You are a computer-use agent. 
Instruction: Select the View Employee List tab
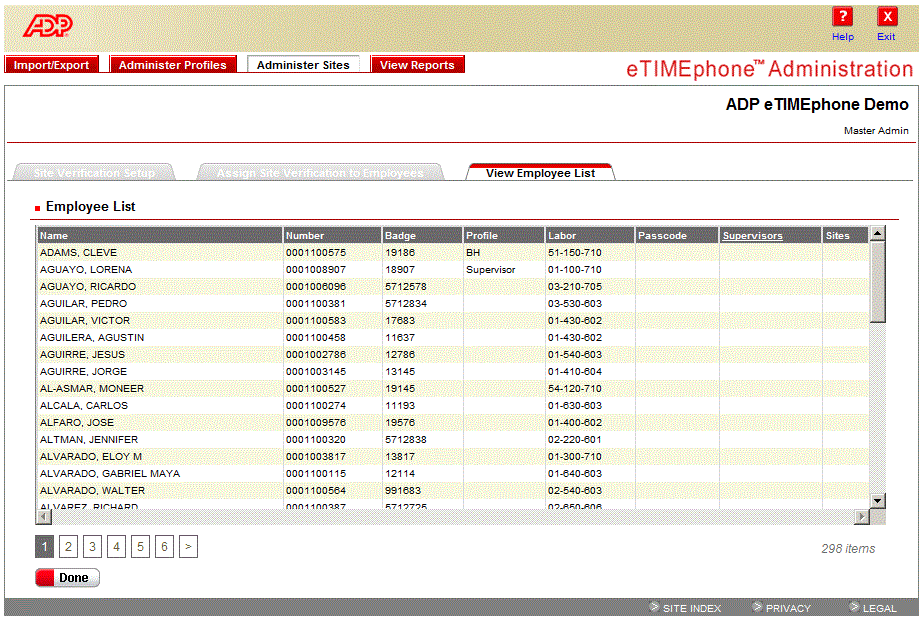(x=540, y=173)
